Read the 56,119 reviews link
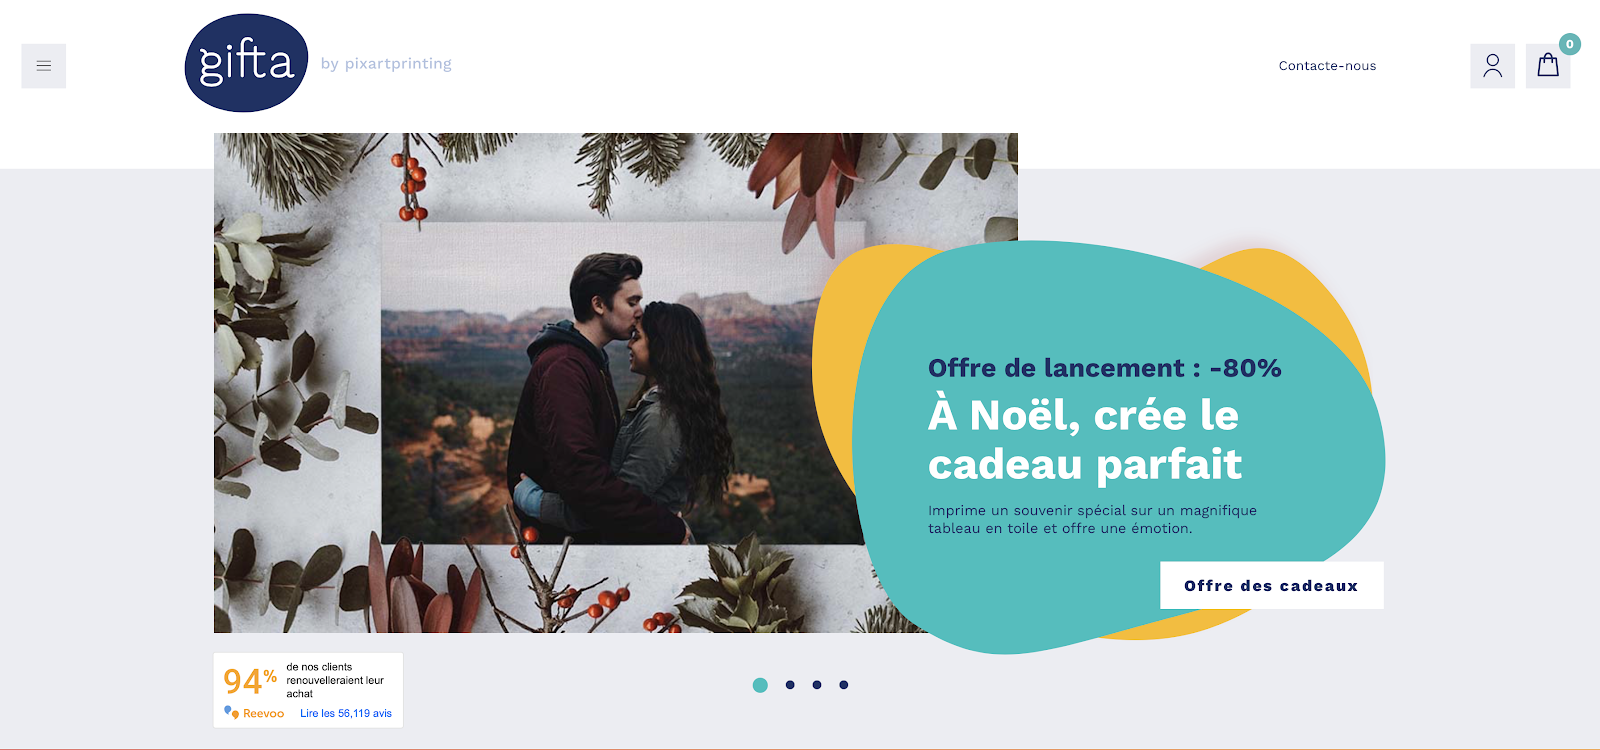The image size is (1600, 750). point(346,713)
